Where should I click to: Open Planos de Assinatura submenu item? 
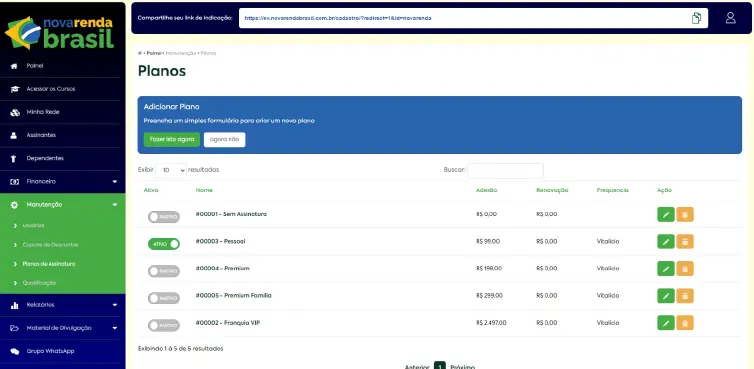click(49, 264)
